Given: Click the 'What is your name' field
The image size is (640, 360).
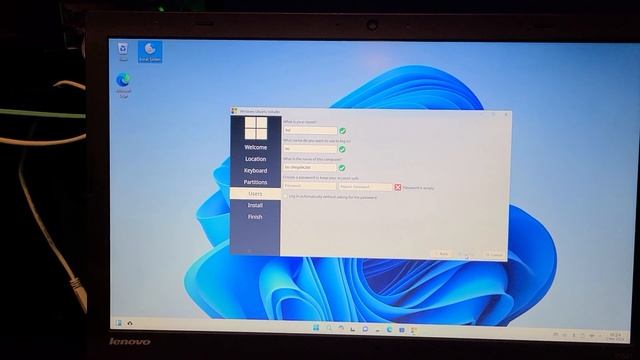Looking at the screenshot, I should (x=310, y=131).
